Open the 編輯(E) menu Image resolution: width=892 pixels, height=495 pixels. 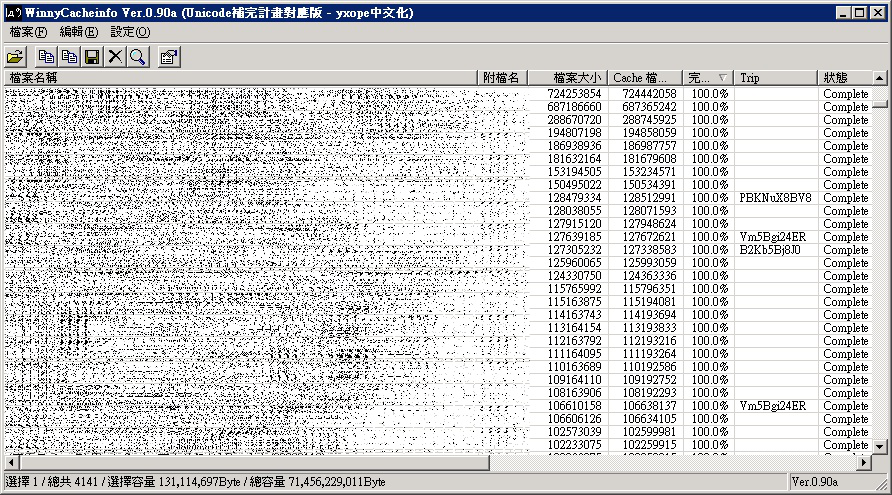(x=79, y=32)
